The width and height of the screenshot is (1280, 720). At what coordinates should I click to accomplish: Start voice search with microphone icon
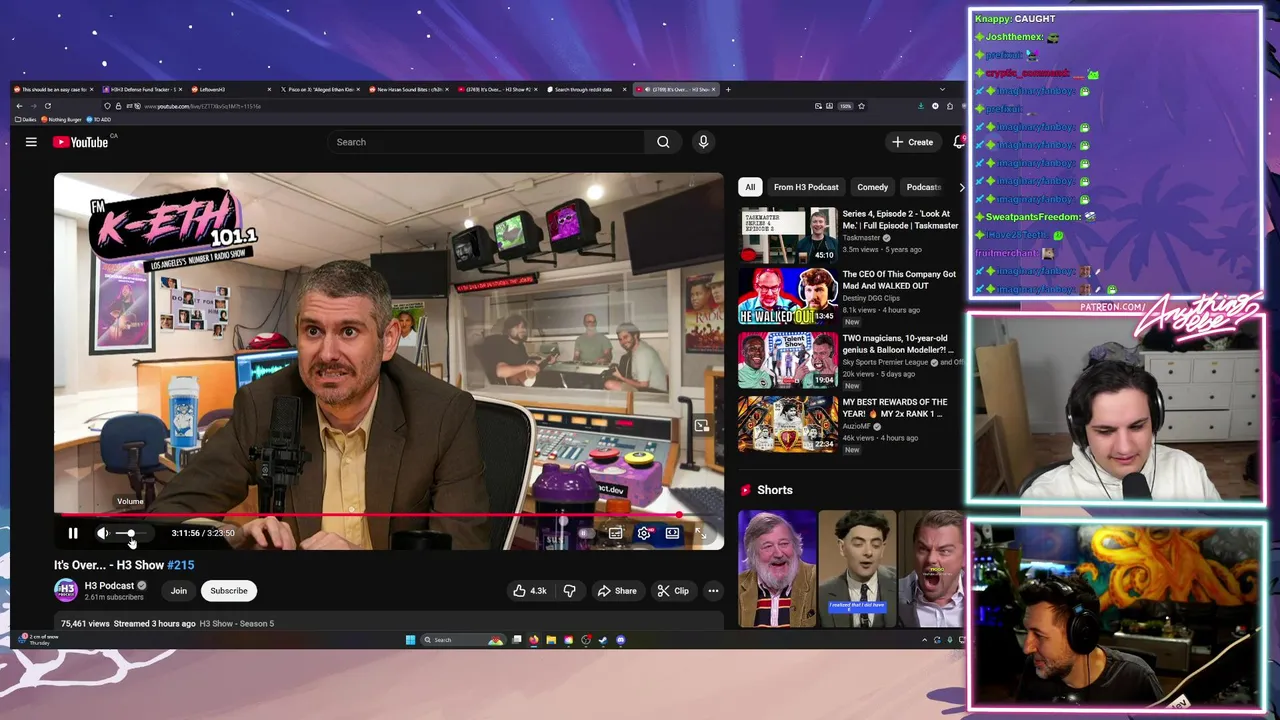[703, 142]
